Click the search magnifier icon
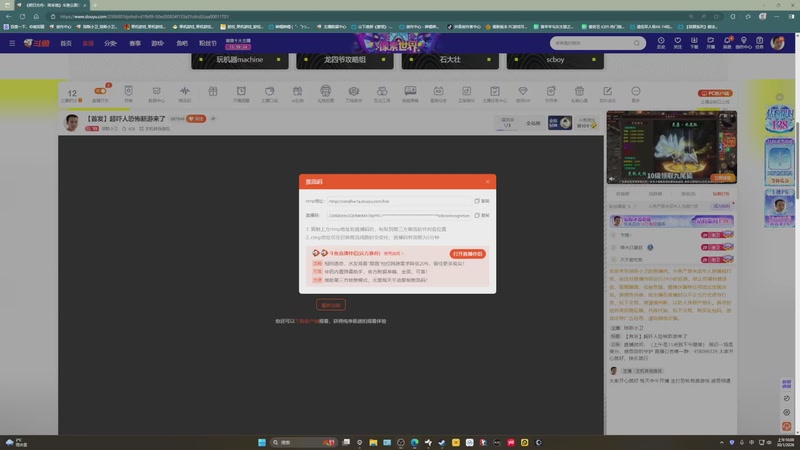Image resolution: width=800 pixels, height=450 pixels. [637, 43]
